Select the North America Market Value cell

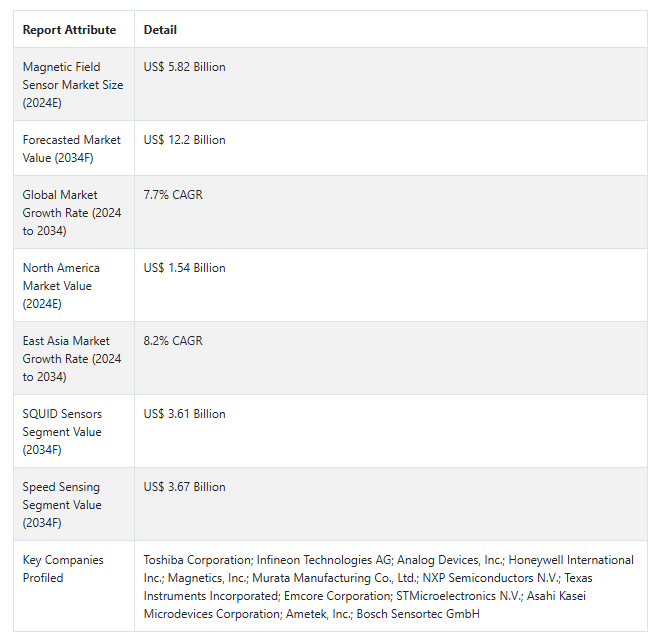pyautogui.click(x=71, y=286)
